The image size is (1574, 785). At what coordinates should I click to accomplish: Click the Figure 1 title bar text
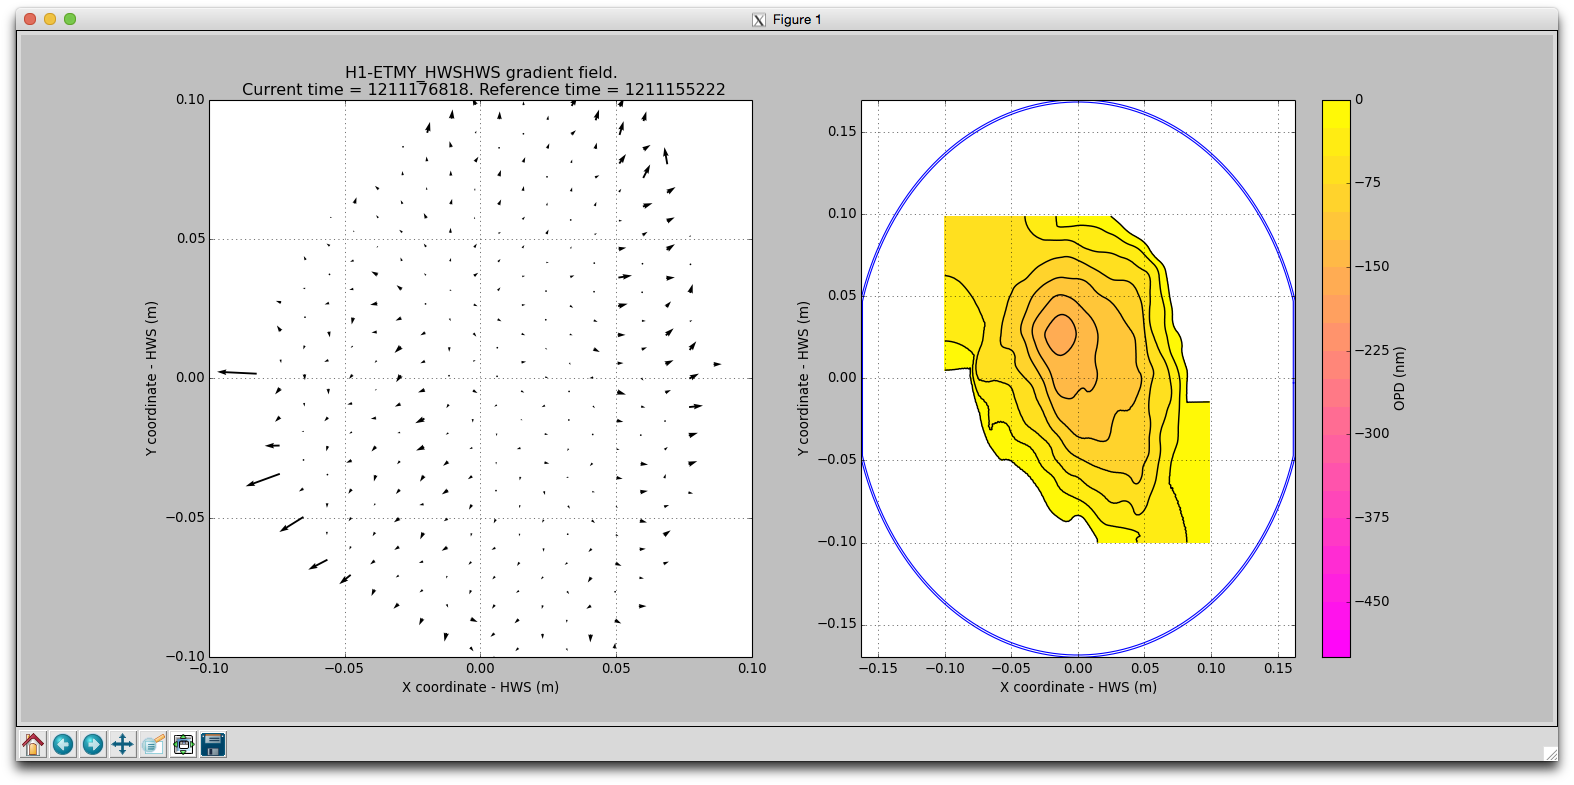(797, 19)
